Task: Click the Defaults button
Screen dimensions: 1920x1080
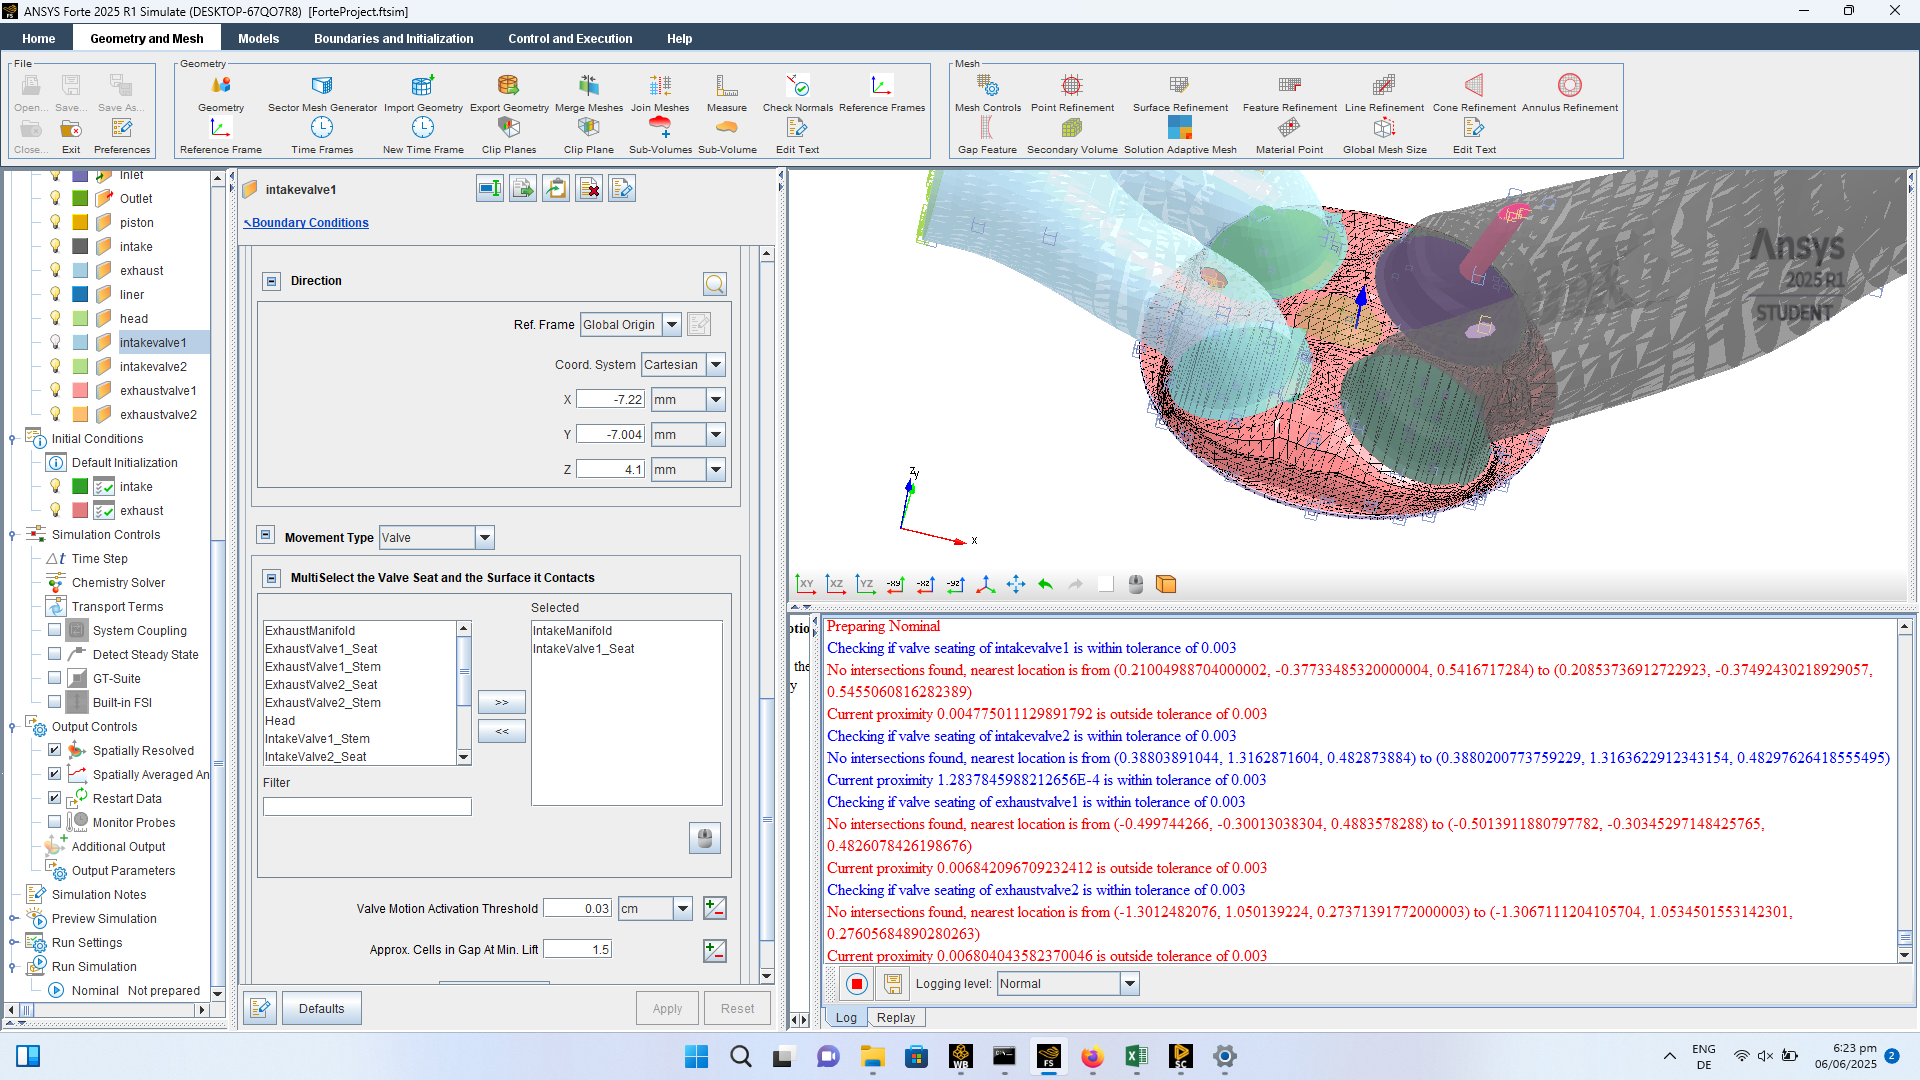Action: click(x=321, y=1008)
